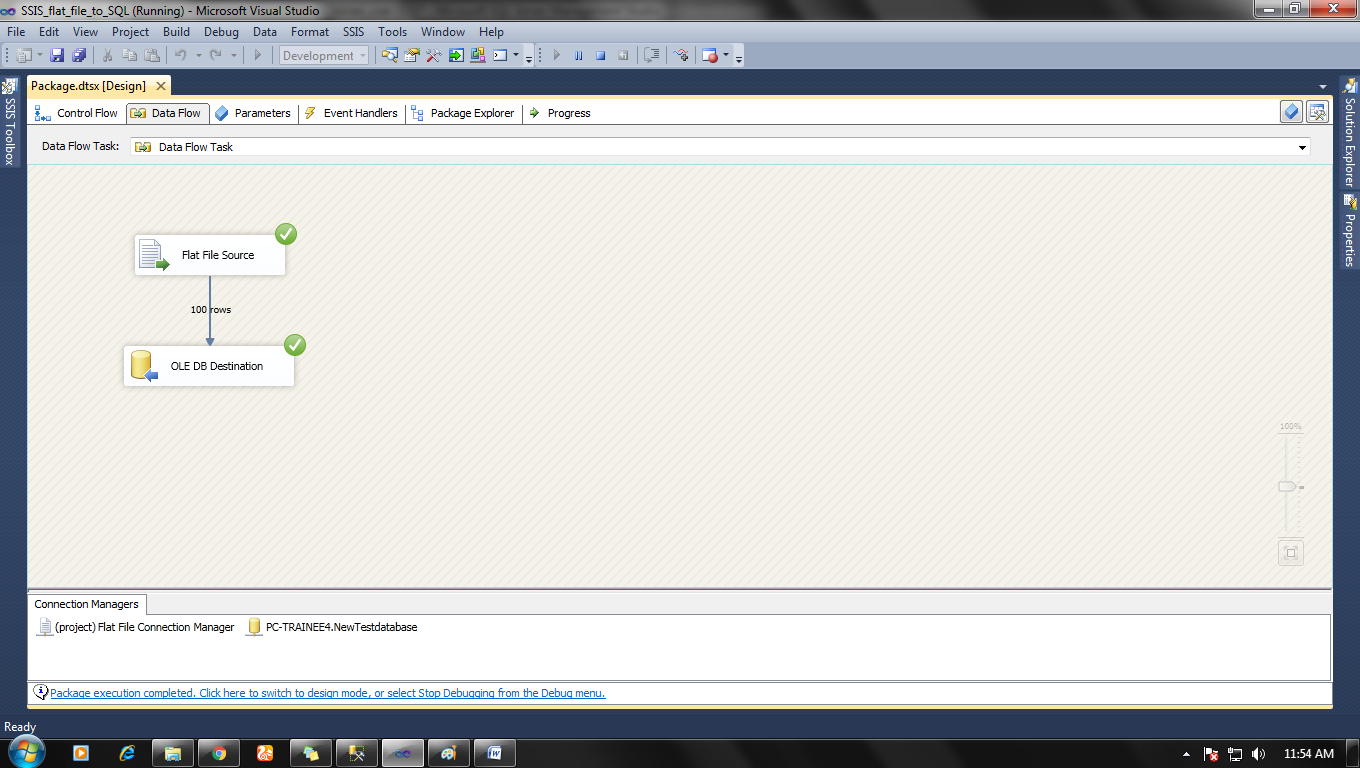
Task: Click the 100 rows data path label
Action: click(x=211, y=310)
